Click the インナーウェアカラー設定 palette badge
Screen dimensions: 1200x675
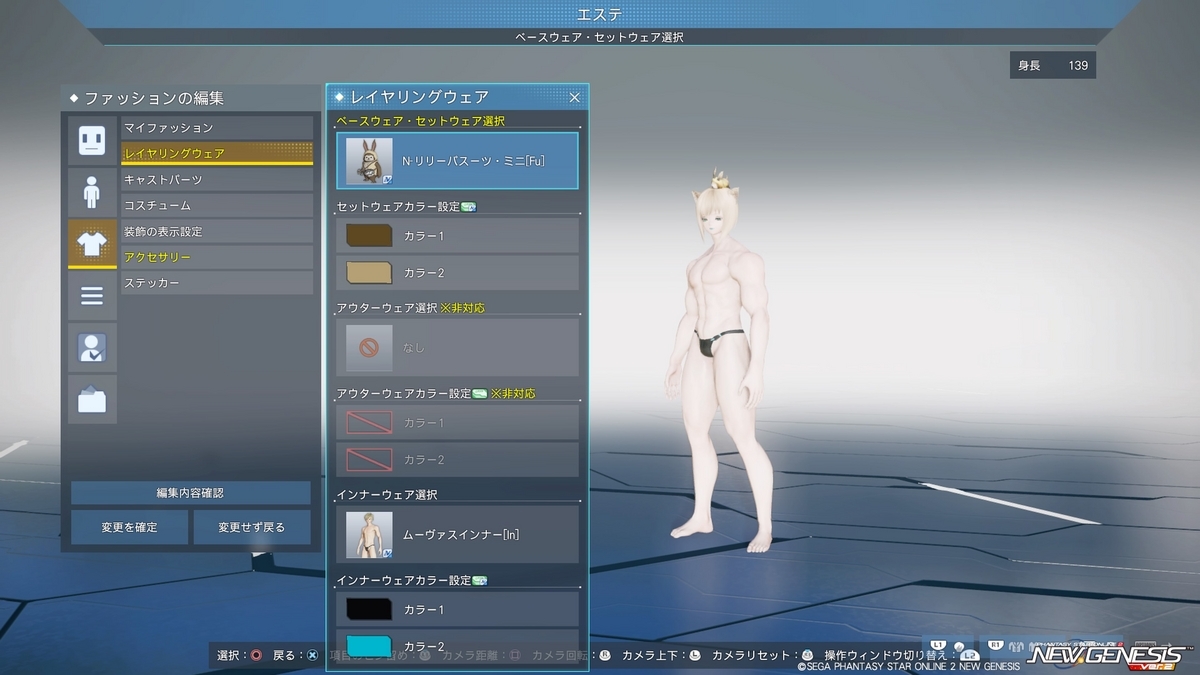[480, 580]
